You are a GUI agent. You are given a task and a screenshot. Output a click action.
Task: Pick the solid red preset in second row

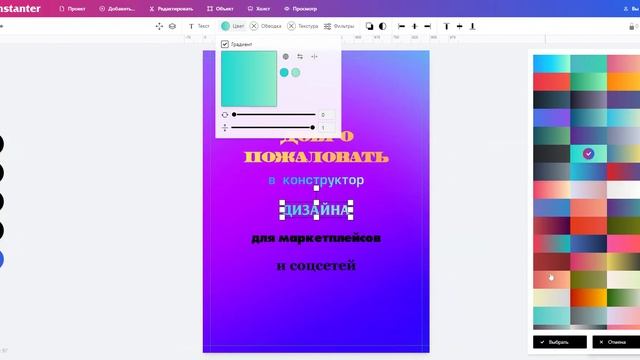click(551, 82)
